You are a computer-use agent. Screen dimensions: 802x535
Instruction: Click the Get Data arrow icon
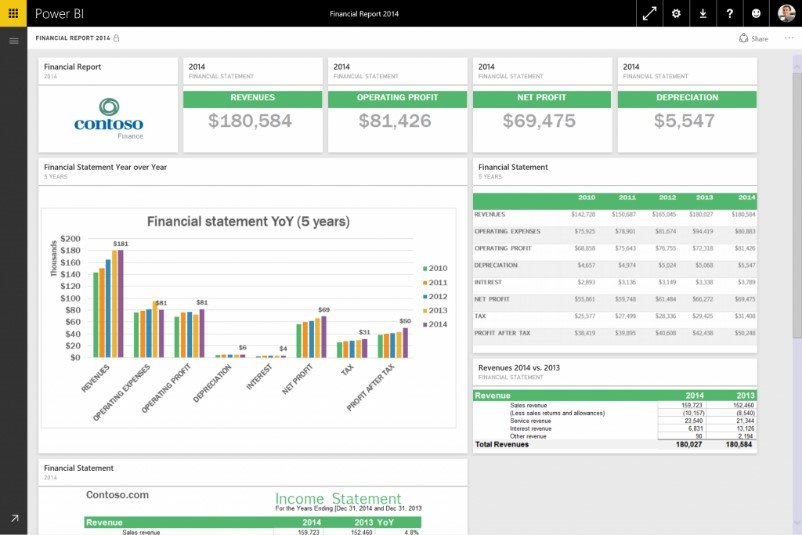(13, 518)
